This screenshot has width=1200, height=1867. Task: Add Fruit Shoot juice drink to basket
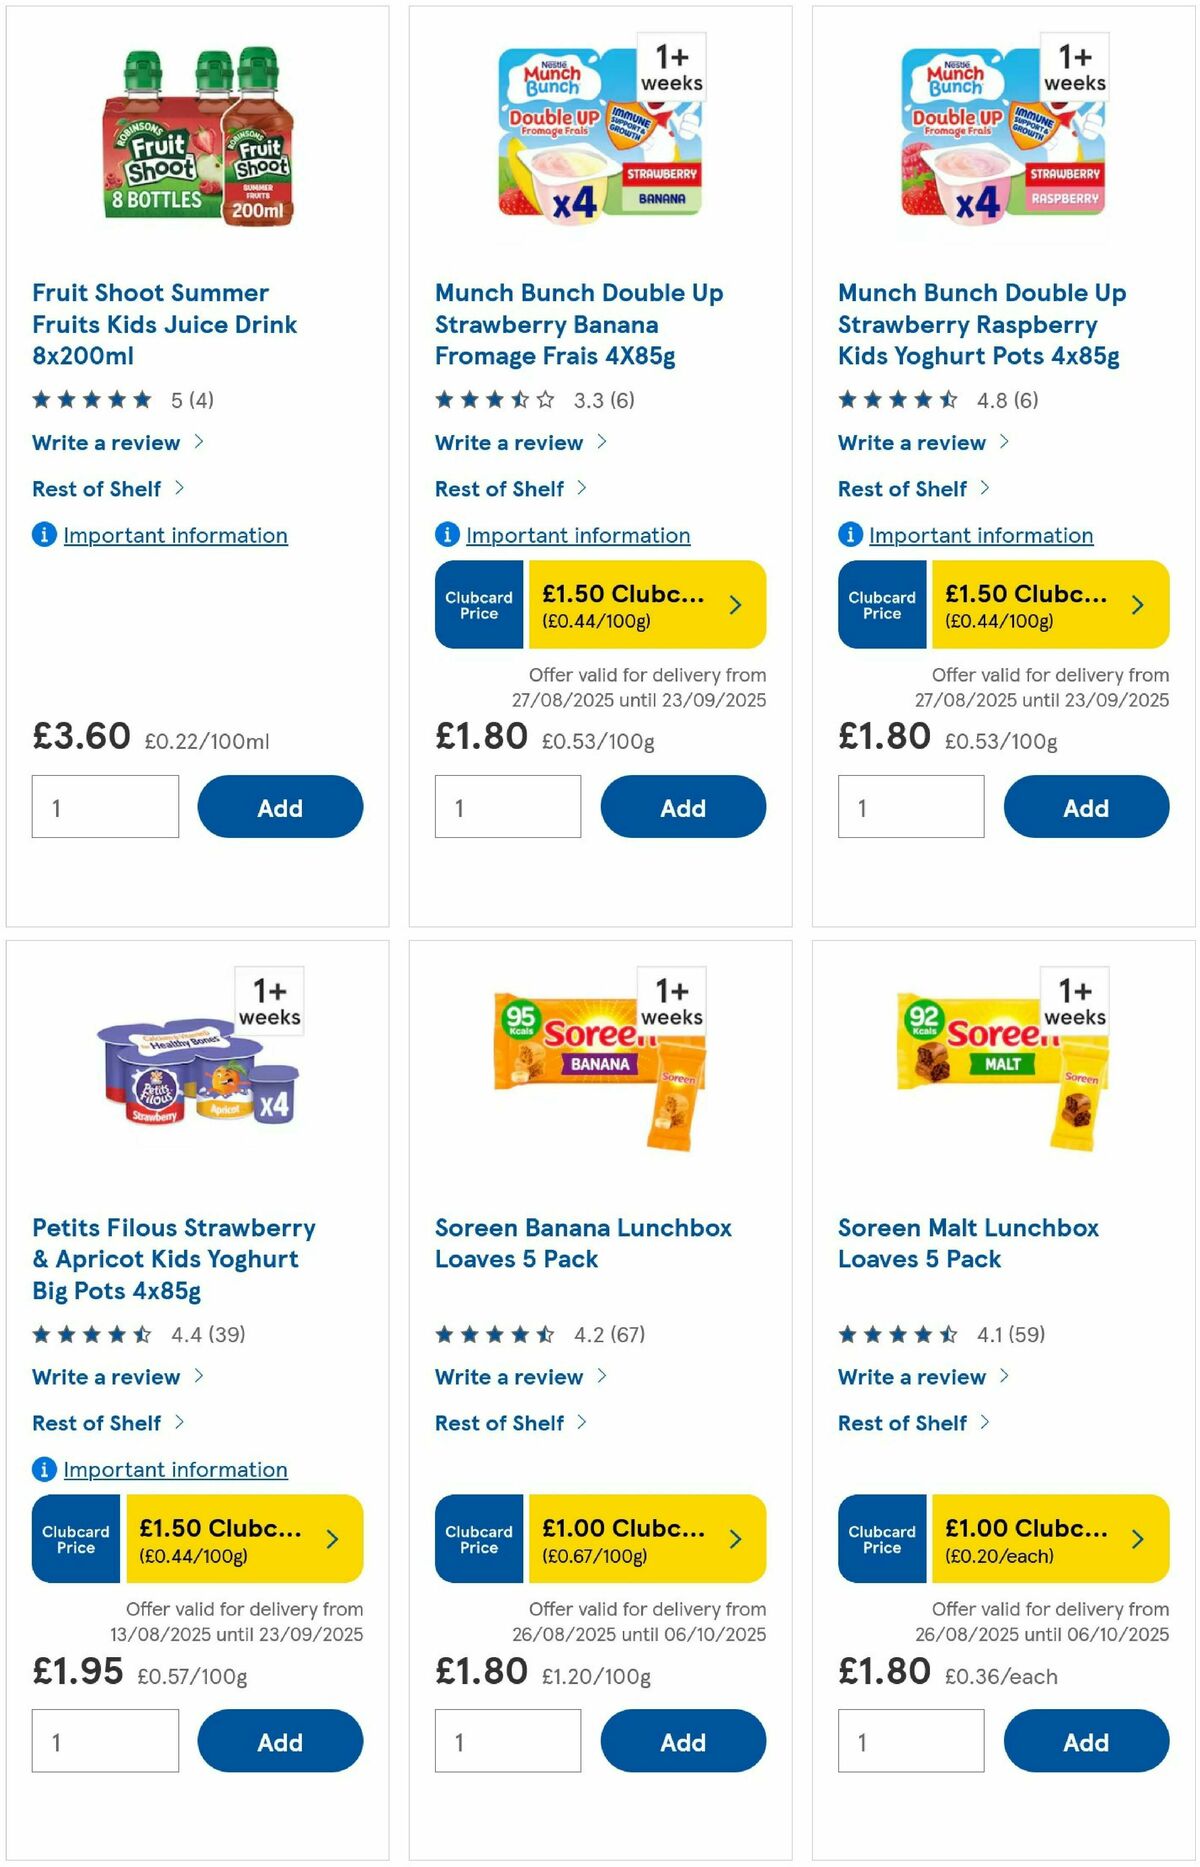(280, 807)
